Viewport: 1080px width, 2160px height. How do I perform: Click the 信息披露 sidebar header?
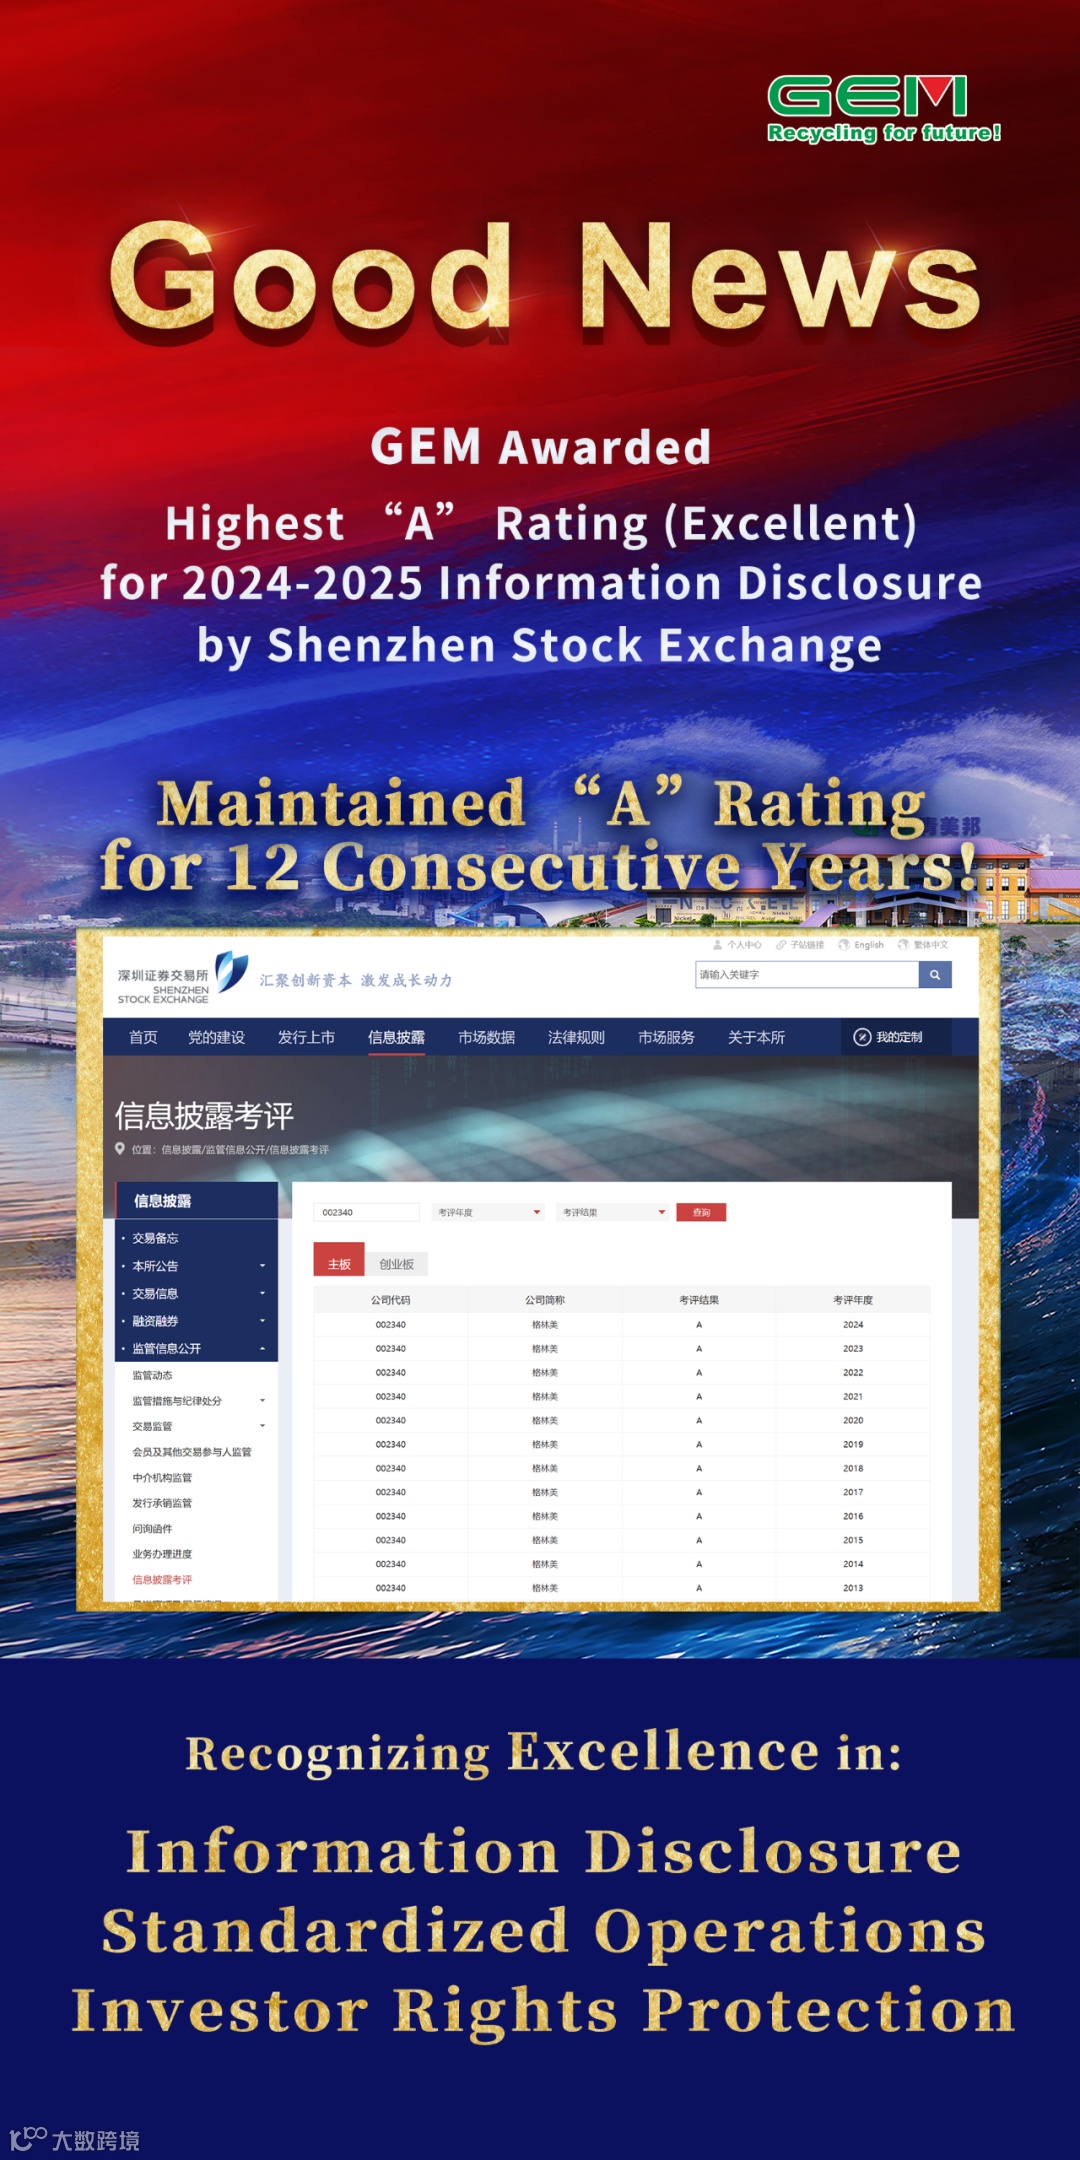click(x=196, y=1201)
